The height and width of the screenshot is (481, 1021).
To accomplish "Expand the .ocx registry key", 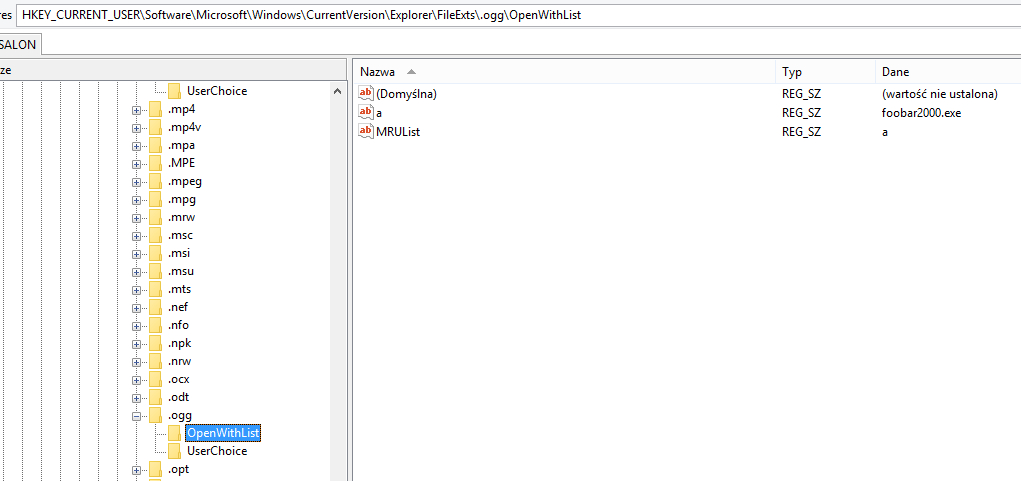I will click(x=136, y=380).
